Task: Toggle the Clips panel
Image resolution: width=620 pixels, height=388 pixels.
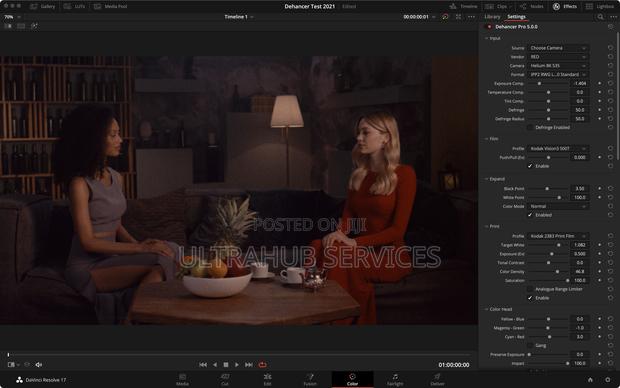Action: click(497, 6)
